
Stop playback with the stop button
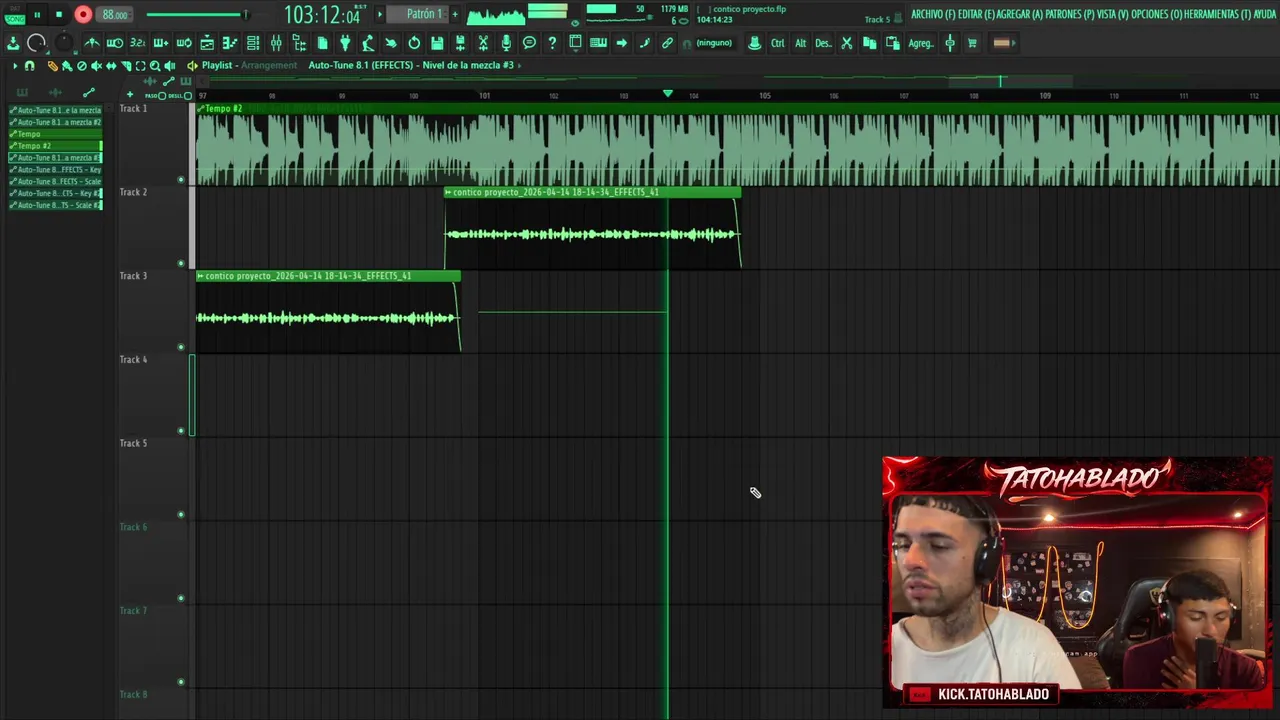(x=59, y=15)
